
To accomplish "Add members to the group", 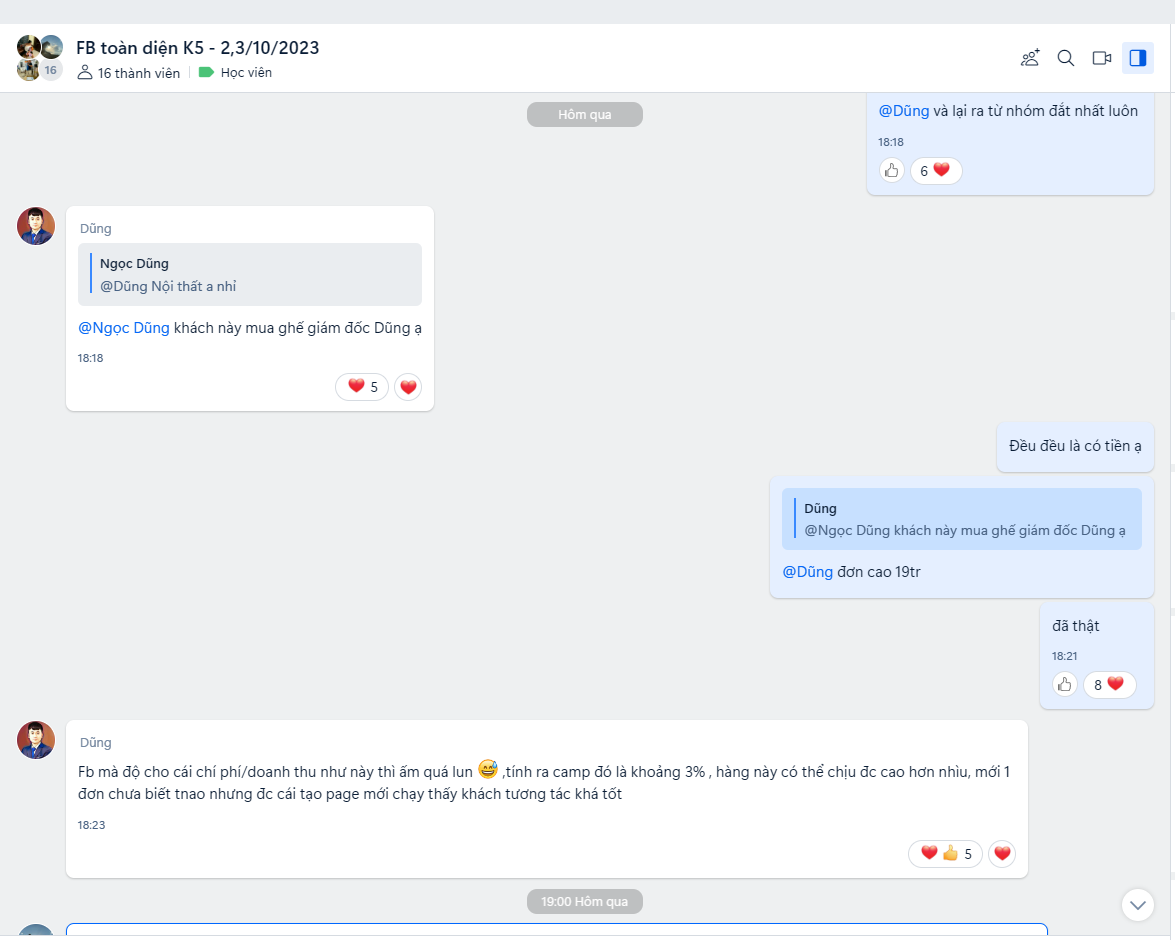I will (1029, 58).
